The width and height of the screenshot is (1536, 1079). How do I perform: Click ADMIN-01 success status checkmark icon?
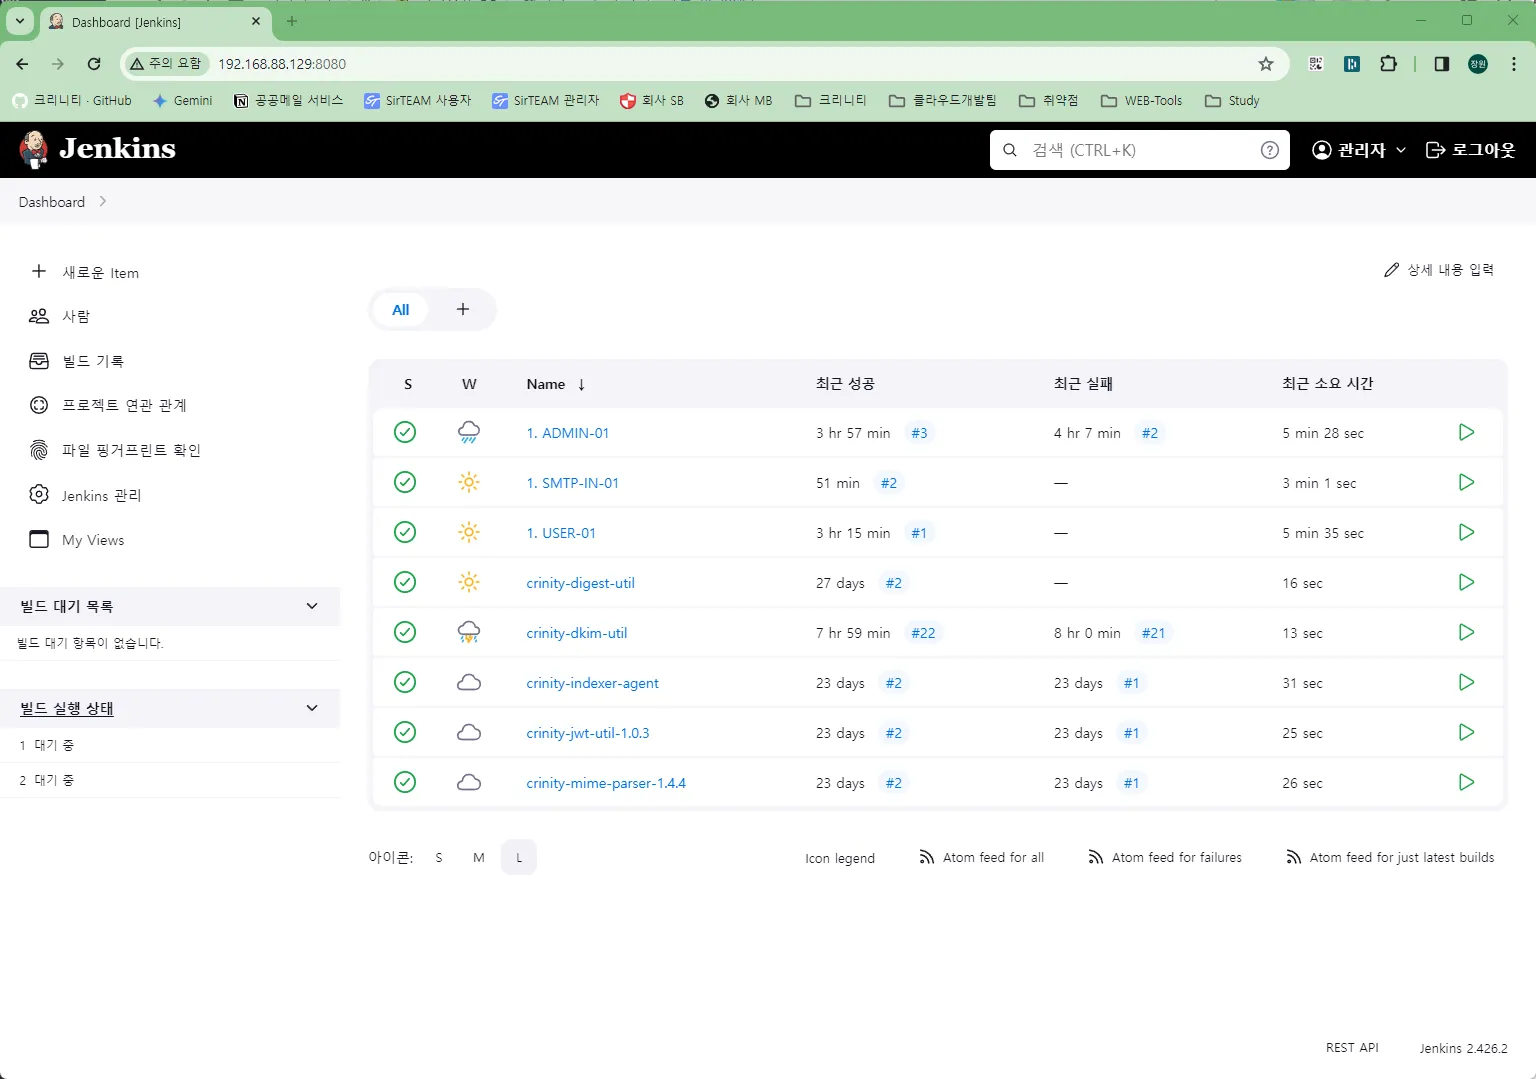pos(405,432)
